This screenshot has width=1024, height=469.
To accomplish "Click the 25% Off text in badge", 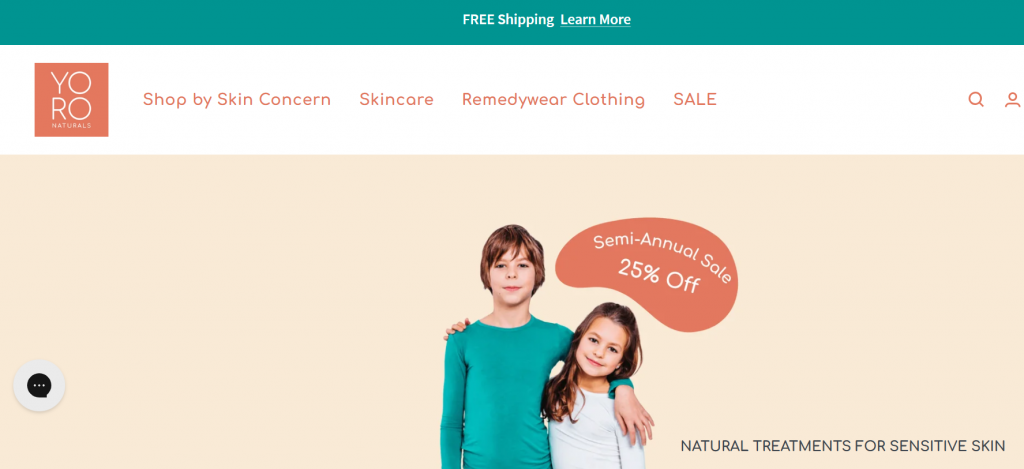I will pyautogui.click(x=658, y=277).
